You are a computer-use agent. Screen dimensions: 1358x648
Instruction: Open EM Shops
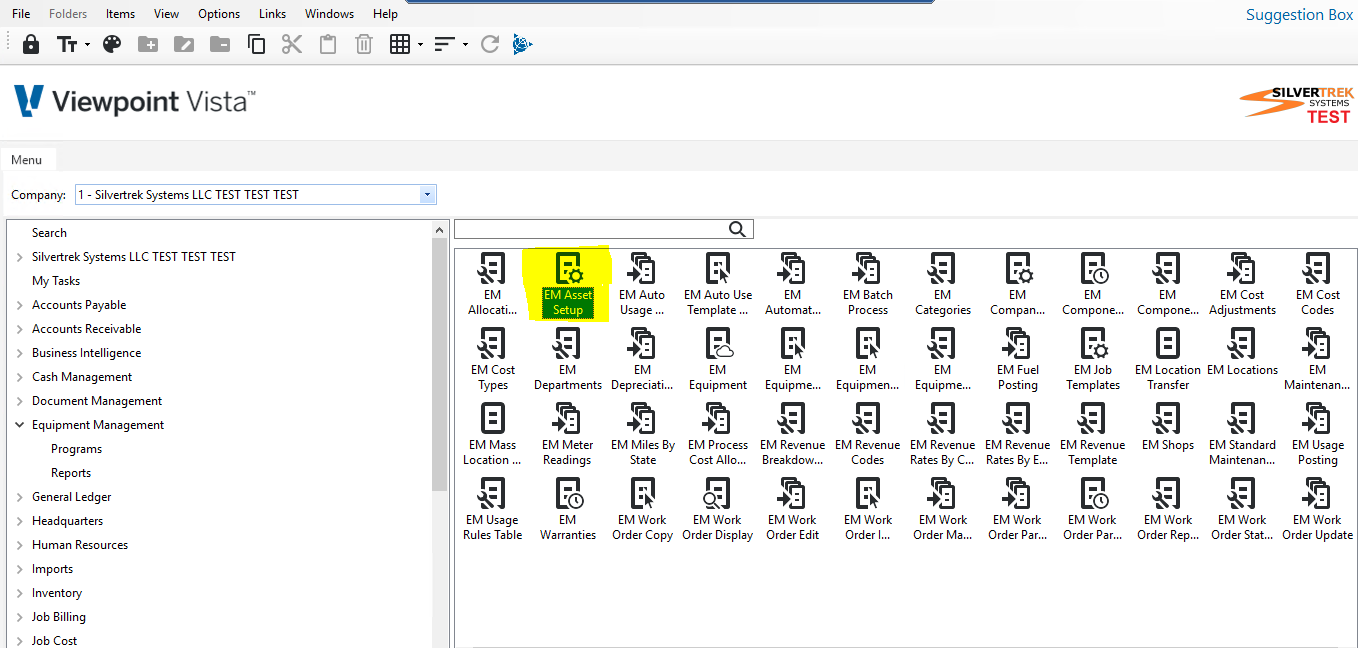click(x=1168, y=428)
